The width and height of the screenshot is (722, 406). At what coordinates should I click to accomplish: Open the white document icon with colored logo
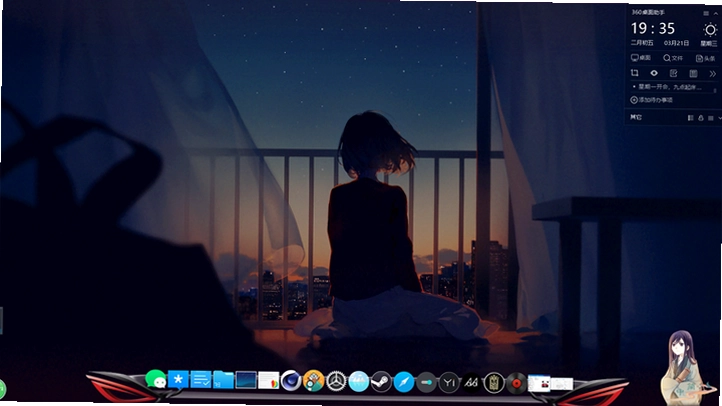click(268, 381)
